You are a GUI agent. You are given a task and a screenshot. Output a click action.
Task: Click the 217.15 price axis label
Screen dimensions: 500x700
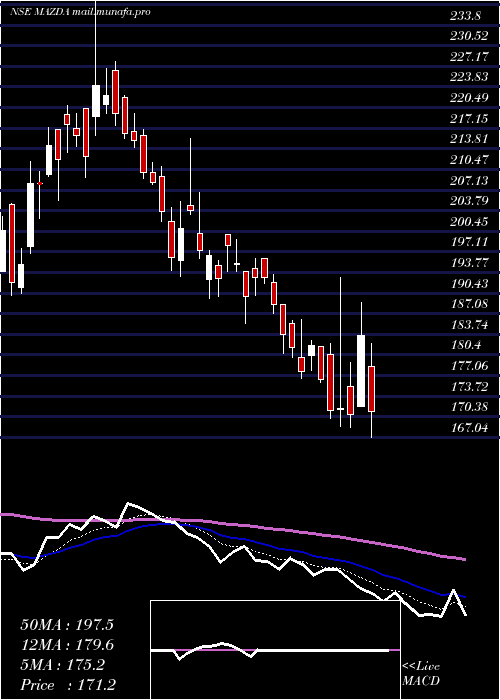tap(469, 118)
